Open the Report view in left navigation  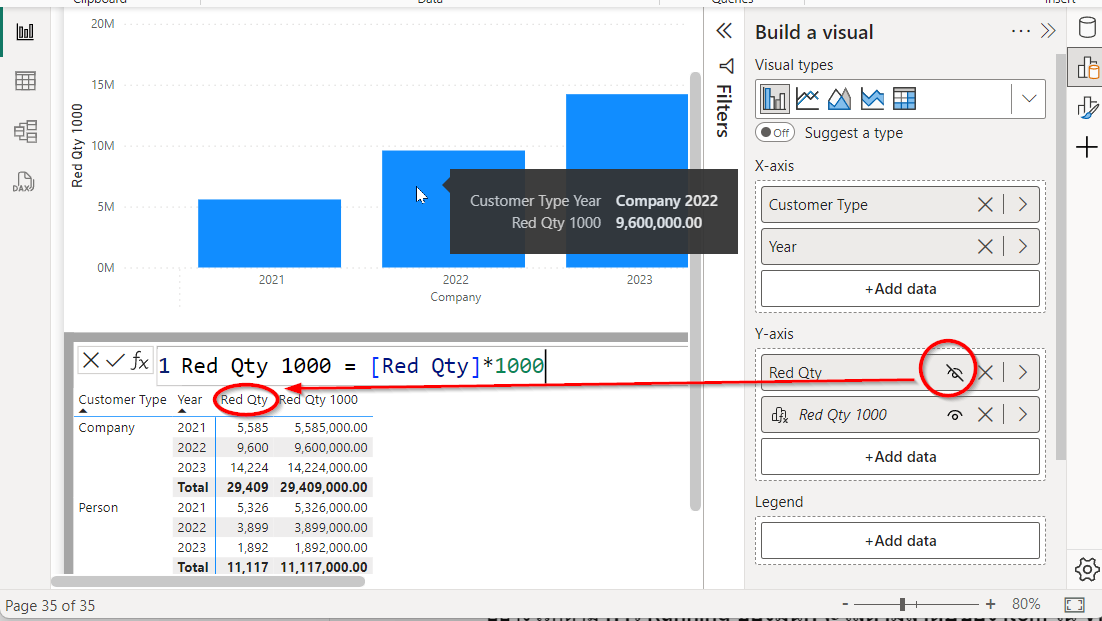click(24, 30)
